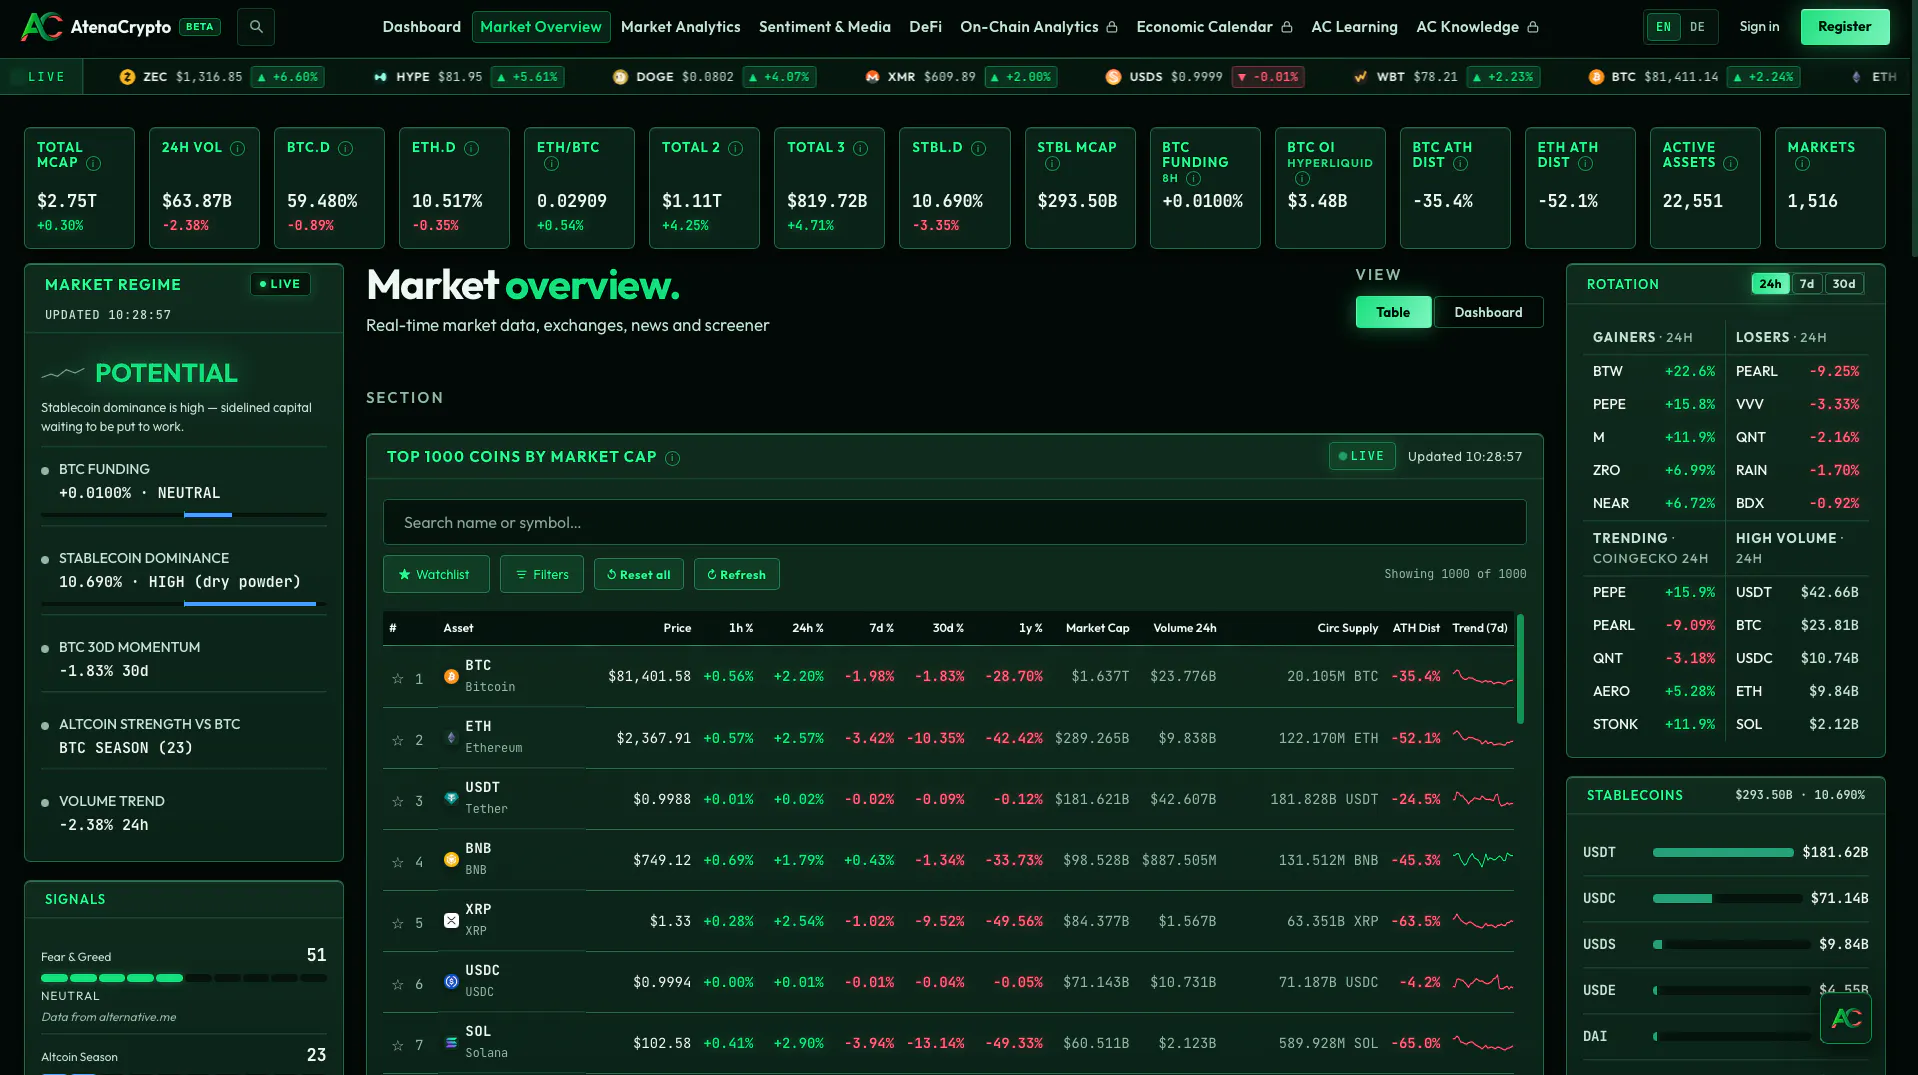
Task: Click the Register button
Action: (1844, 27)
